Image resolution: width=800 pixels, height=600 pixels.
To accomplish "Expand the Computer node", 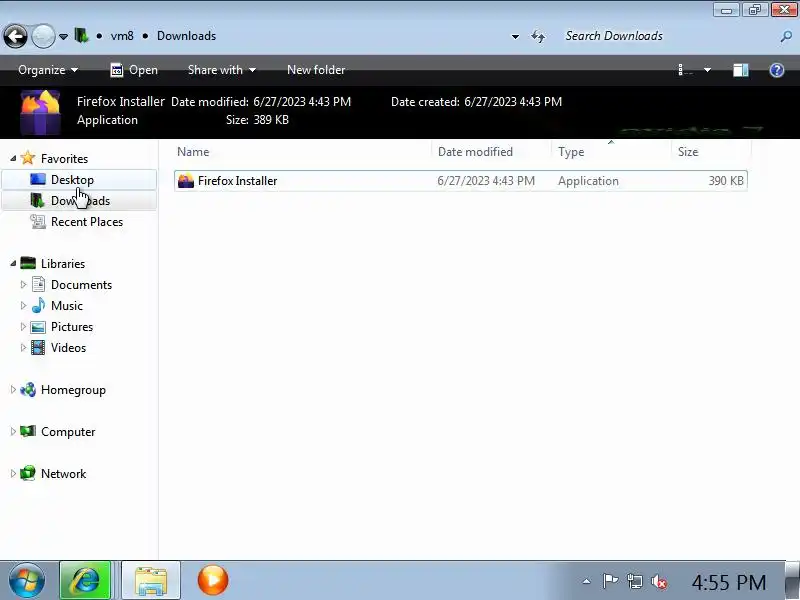I will pos(13,432).
